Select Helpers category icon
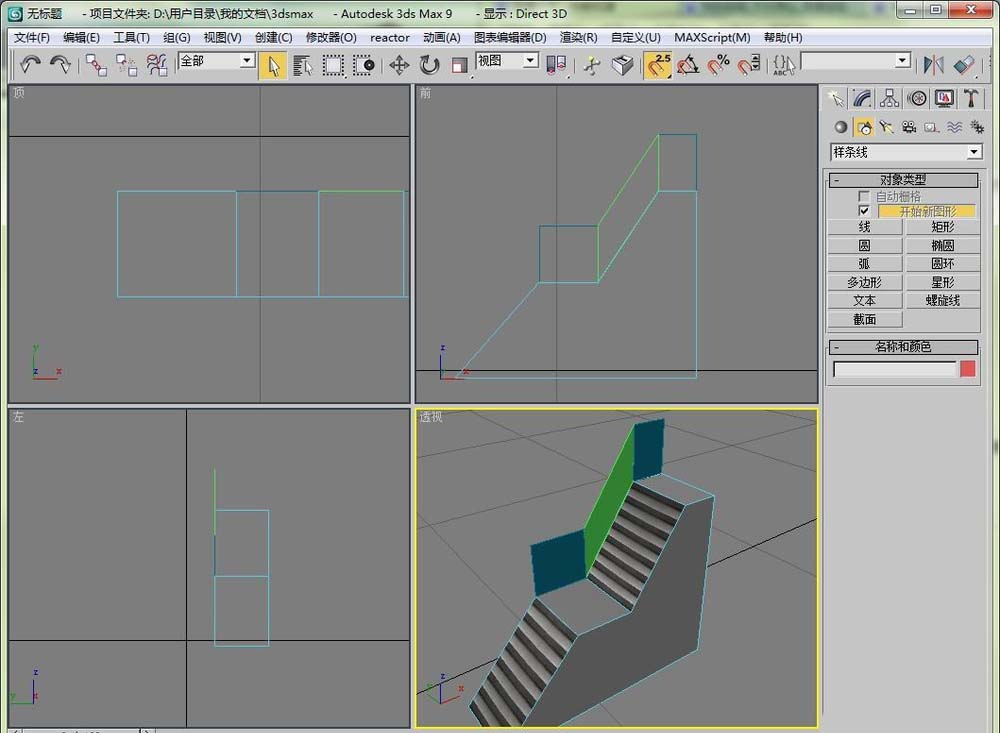Screen dimensions: 1000x733 tap(932, 127)
